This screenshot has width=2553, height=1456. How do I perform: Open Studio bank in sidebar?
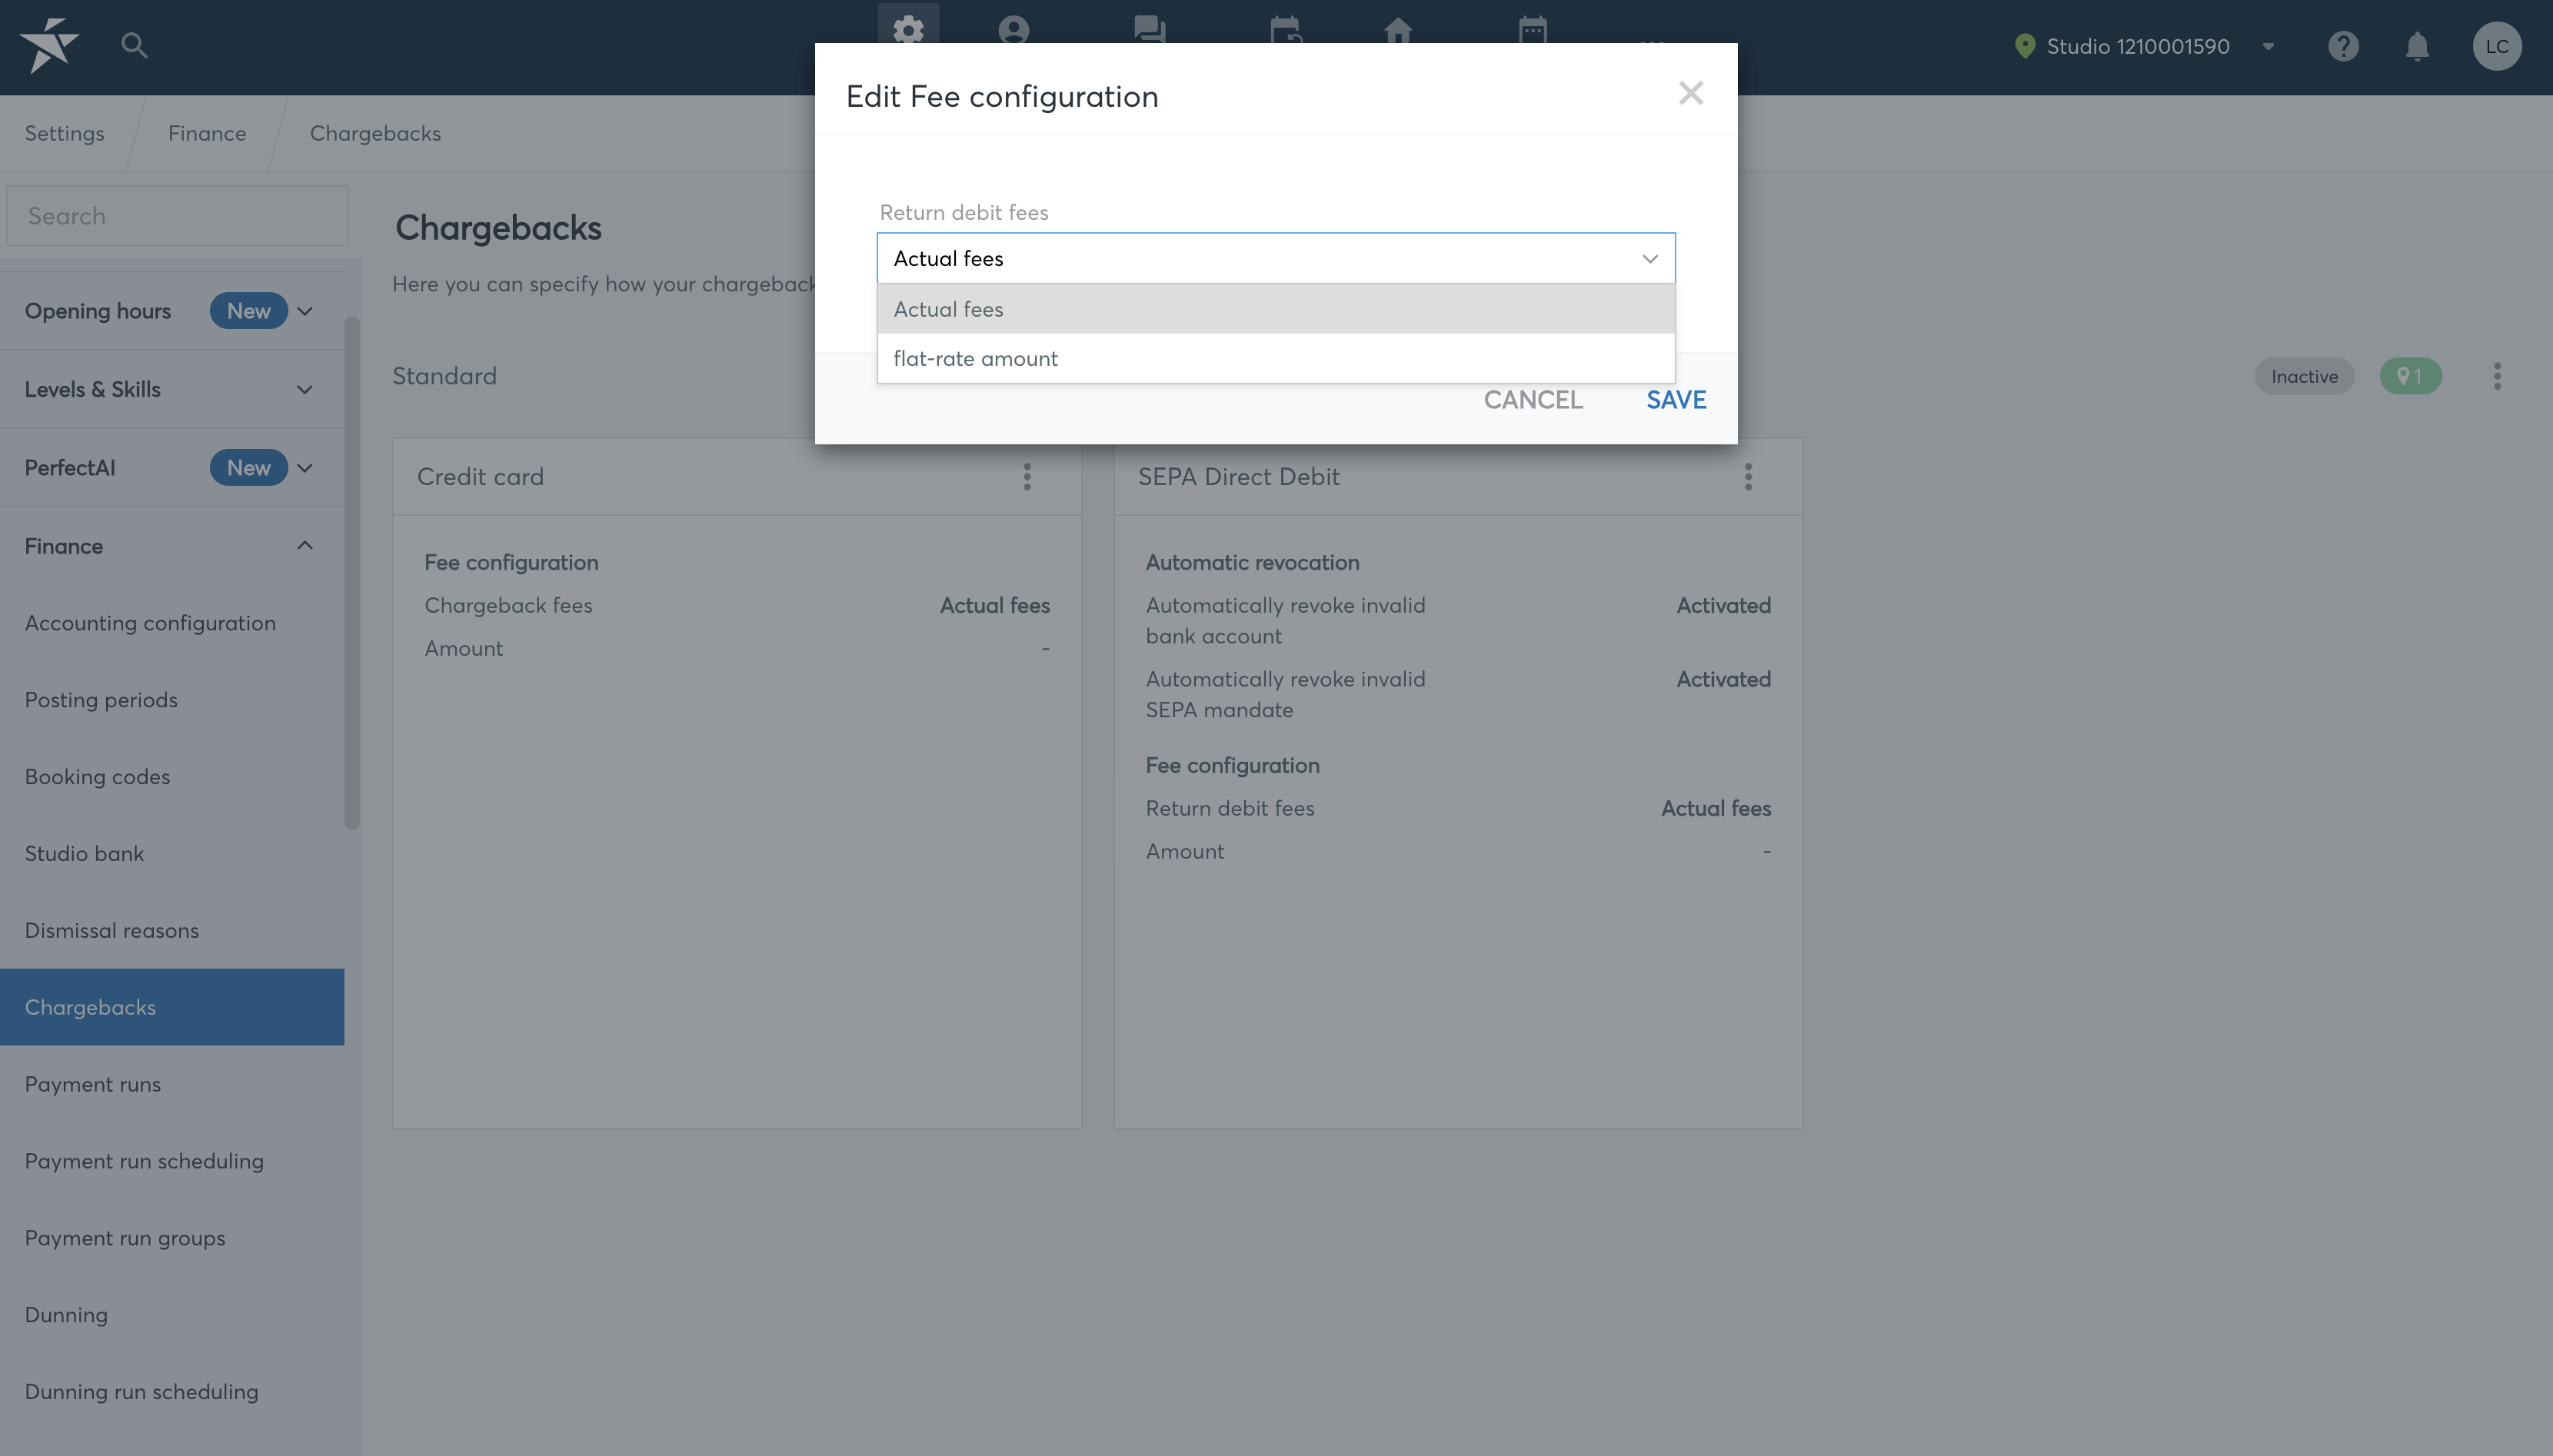[172, 853]
